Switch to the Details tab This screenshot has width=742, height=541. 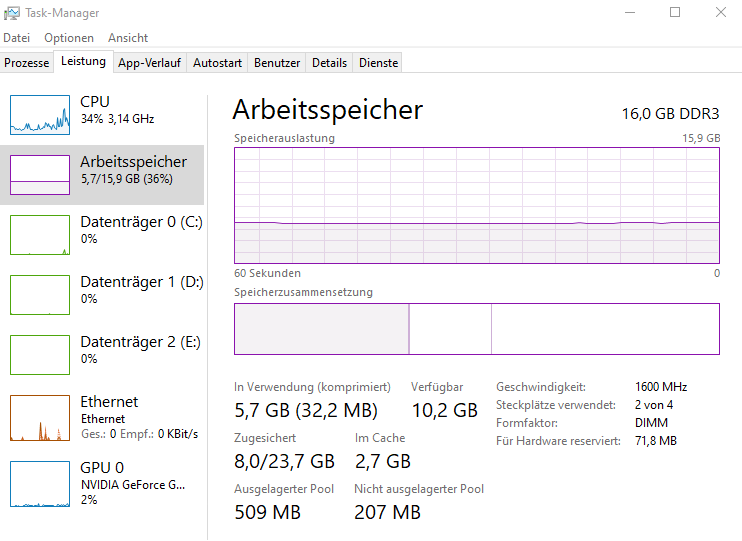point(329,63)
